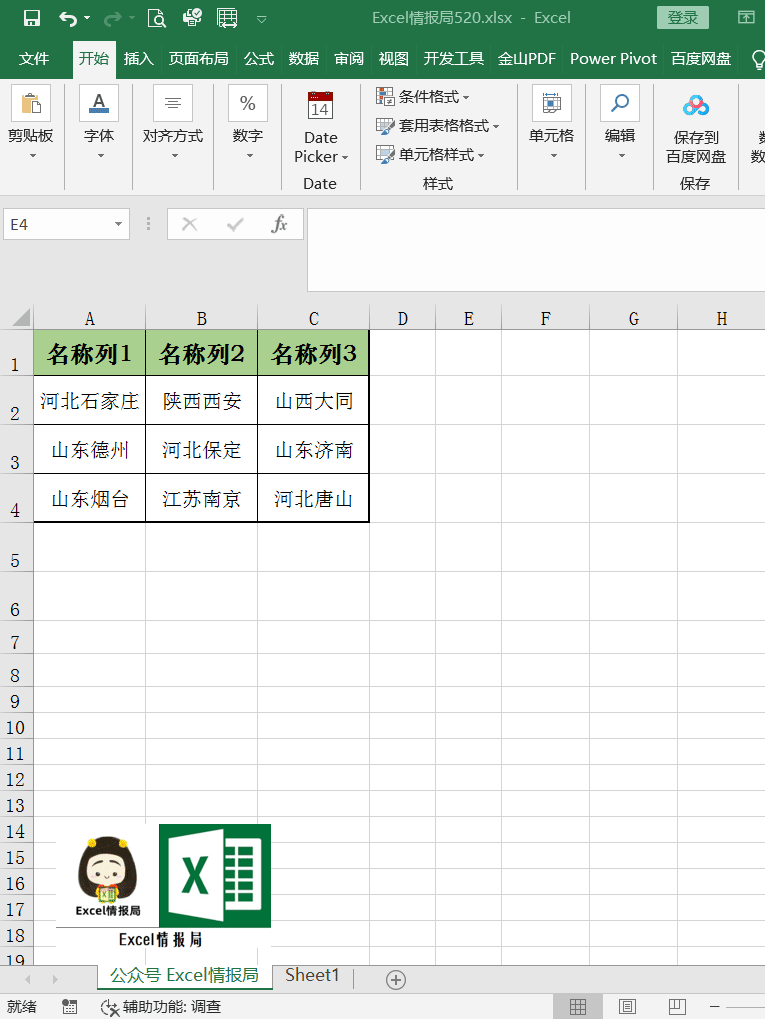Click the green Login button

click(682, 18)
